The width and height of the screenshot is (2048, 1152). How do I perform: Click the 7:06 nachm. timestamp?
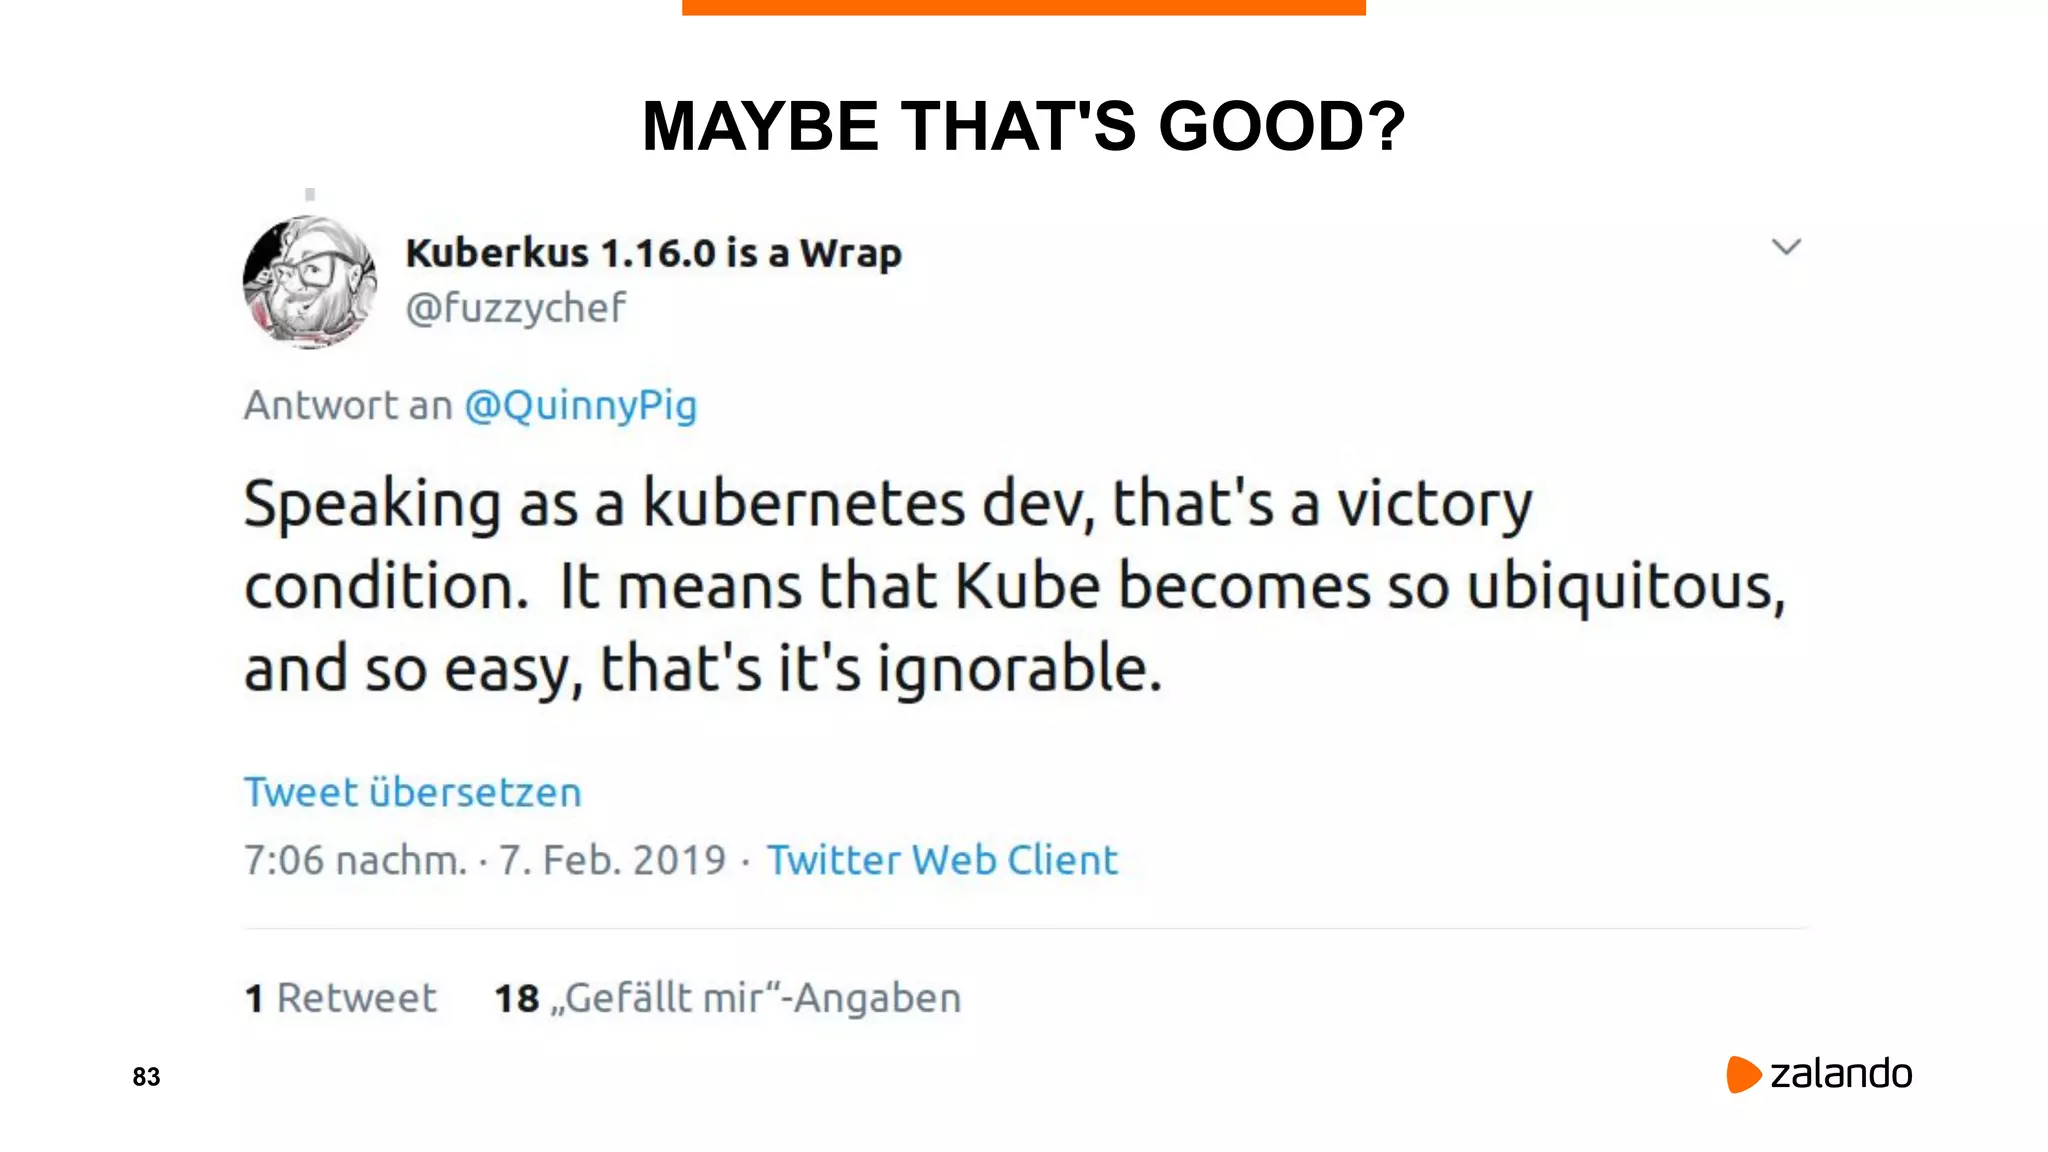pyautogui.click(x=355, y=860)
